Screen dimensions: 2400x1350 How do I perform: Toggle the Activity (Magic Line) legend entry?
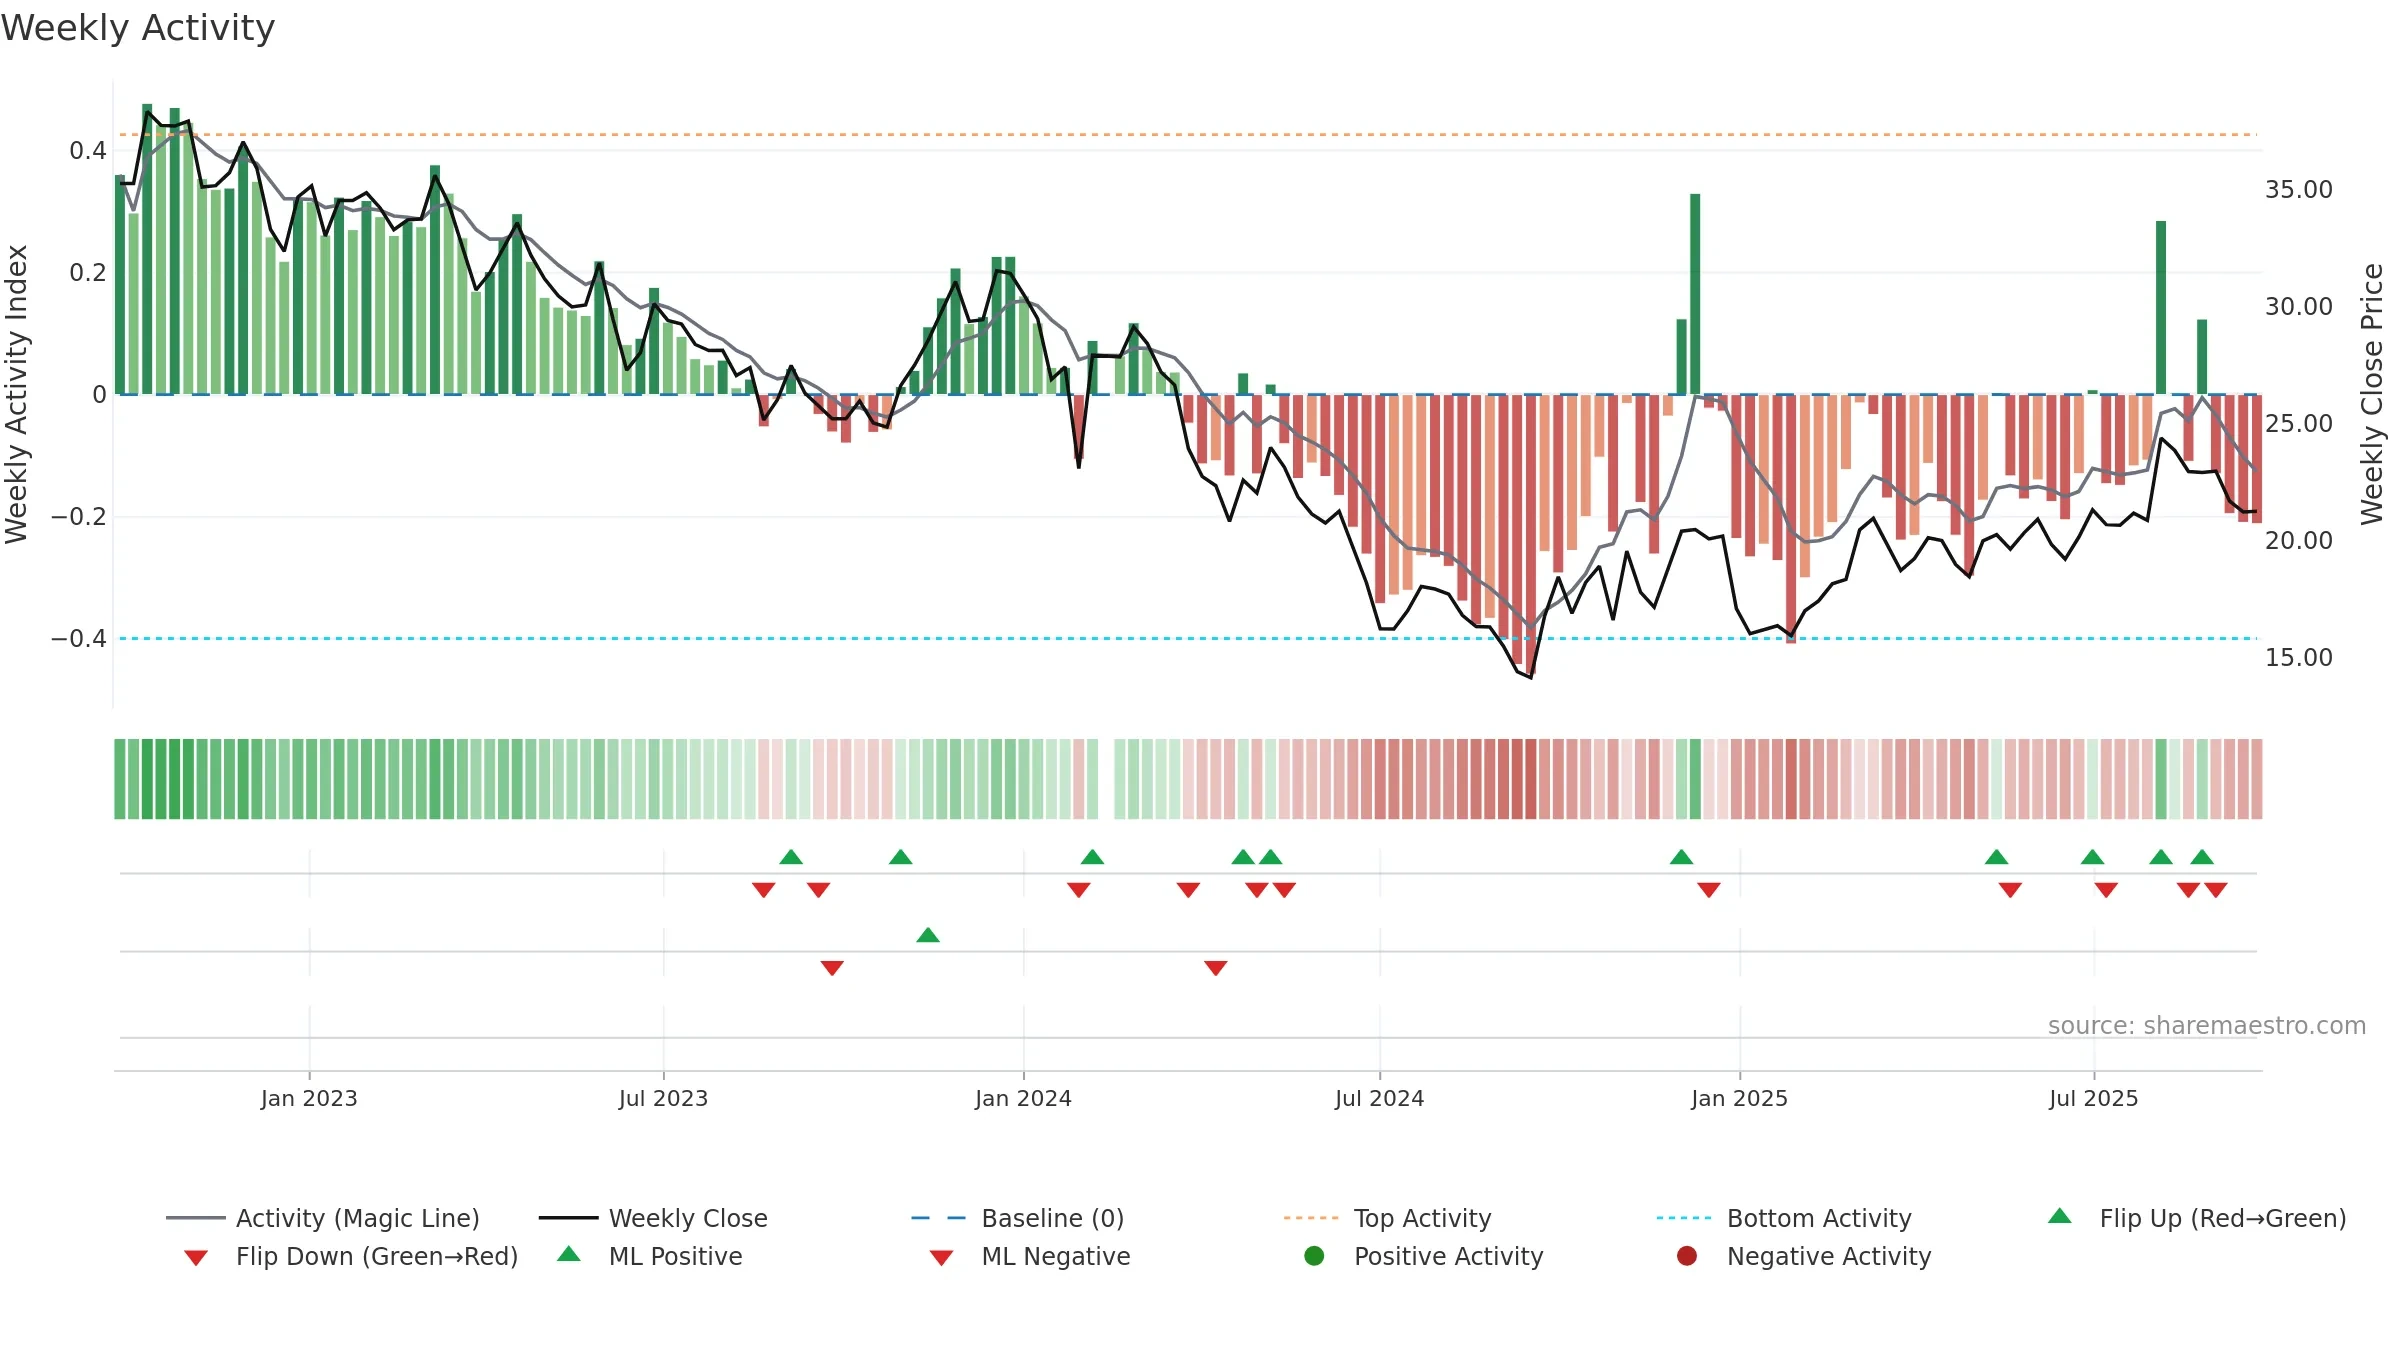[323, 1218]
